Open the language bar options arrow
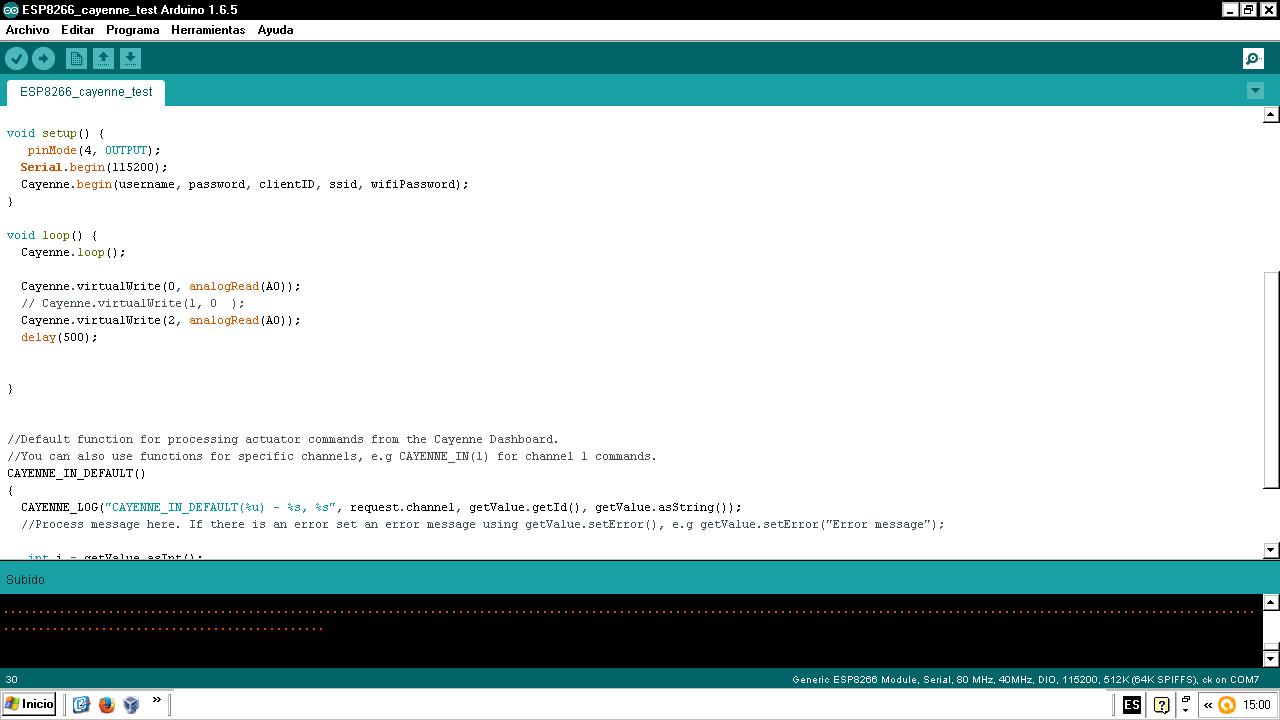Viewport: 1280px width, 720px height. (1186, 710)
